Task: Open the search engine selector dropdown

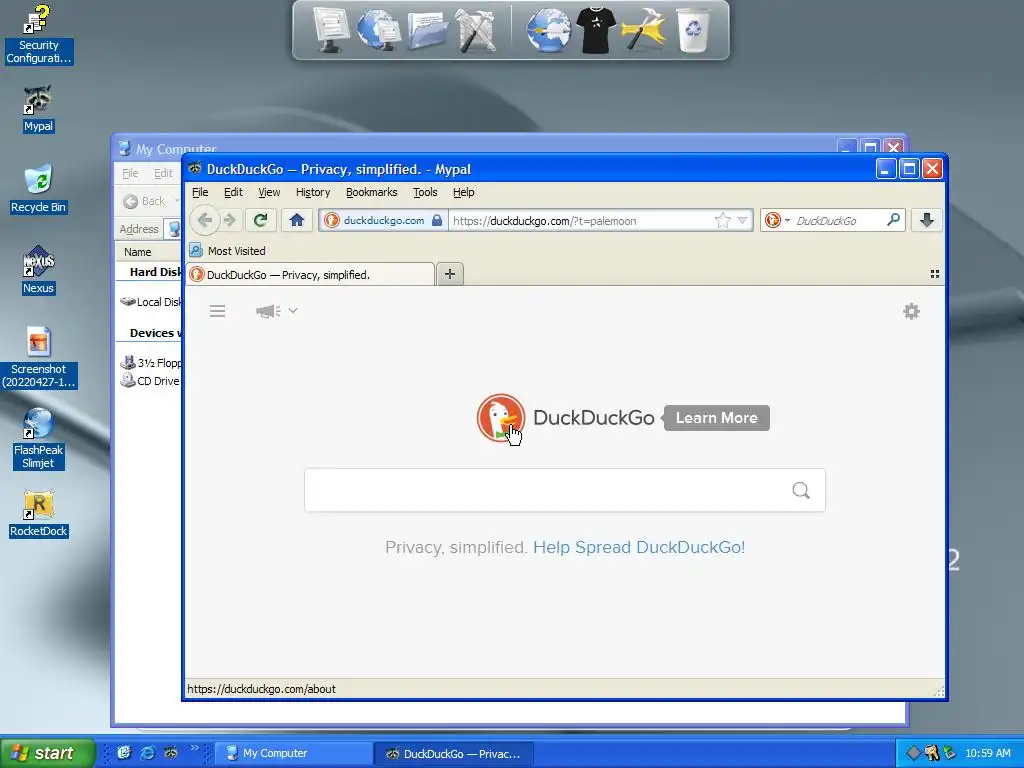Action: pyautogui.click(x=787, y=220)
